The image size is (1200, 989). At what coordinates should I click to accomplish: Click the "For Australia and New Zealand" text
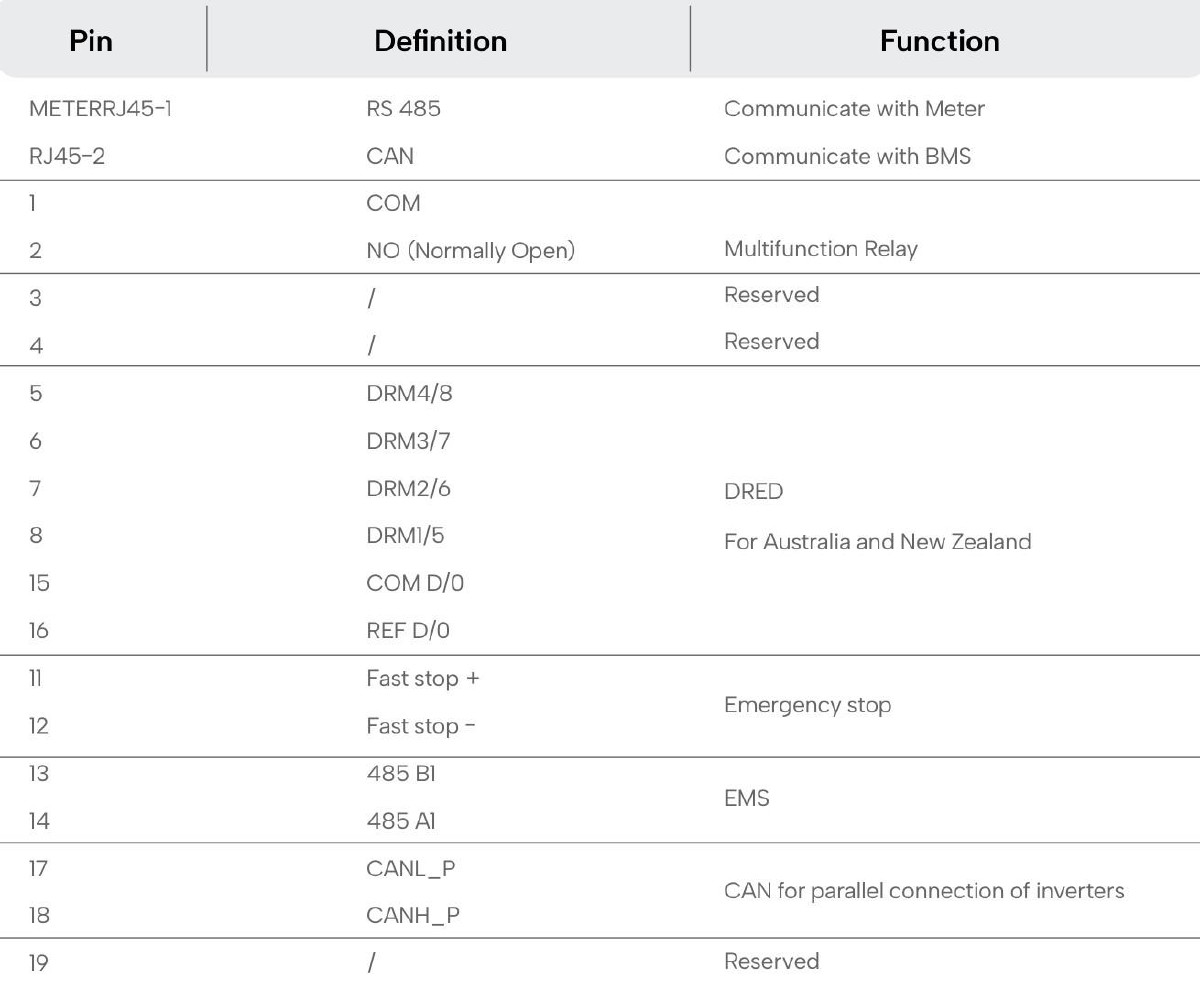877,542
